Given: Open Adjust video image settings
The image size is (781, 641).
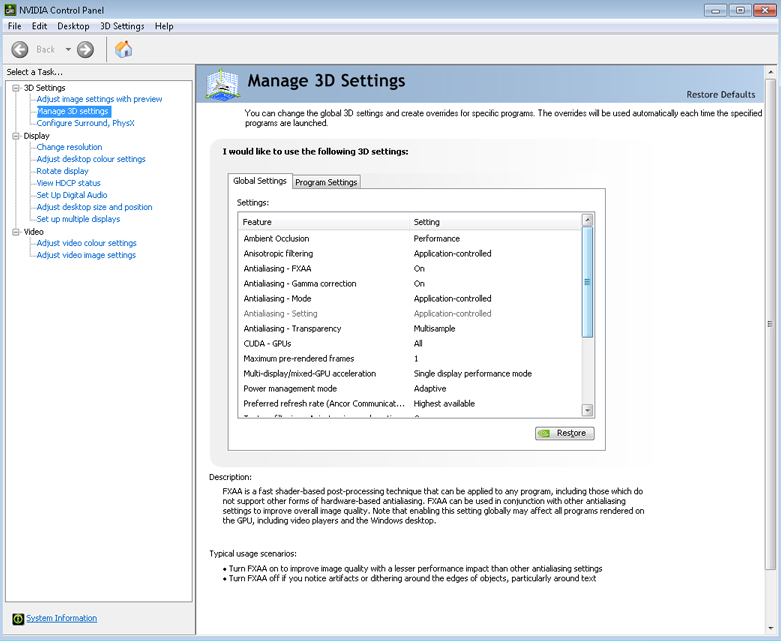Looking at the screenshot, I should coord(86,255).
